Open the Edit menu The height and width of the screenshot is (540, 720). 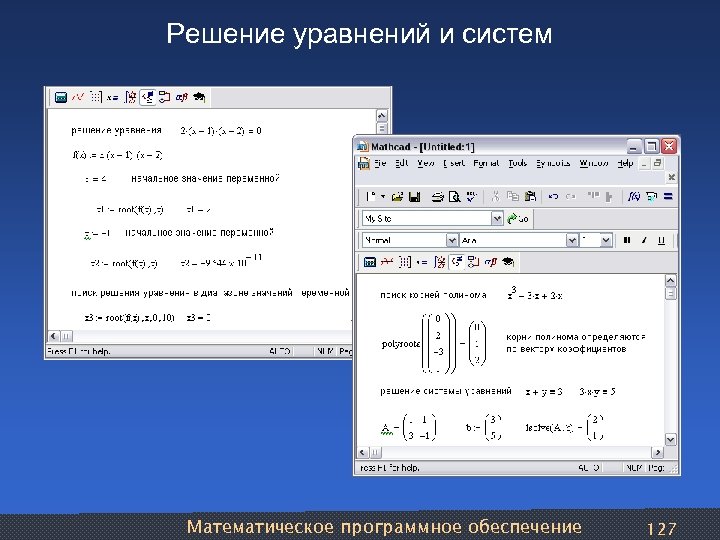click(402, 163)
